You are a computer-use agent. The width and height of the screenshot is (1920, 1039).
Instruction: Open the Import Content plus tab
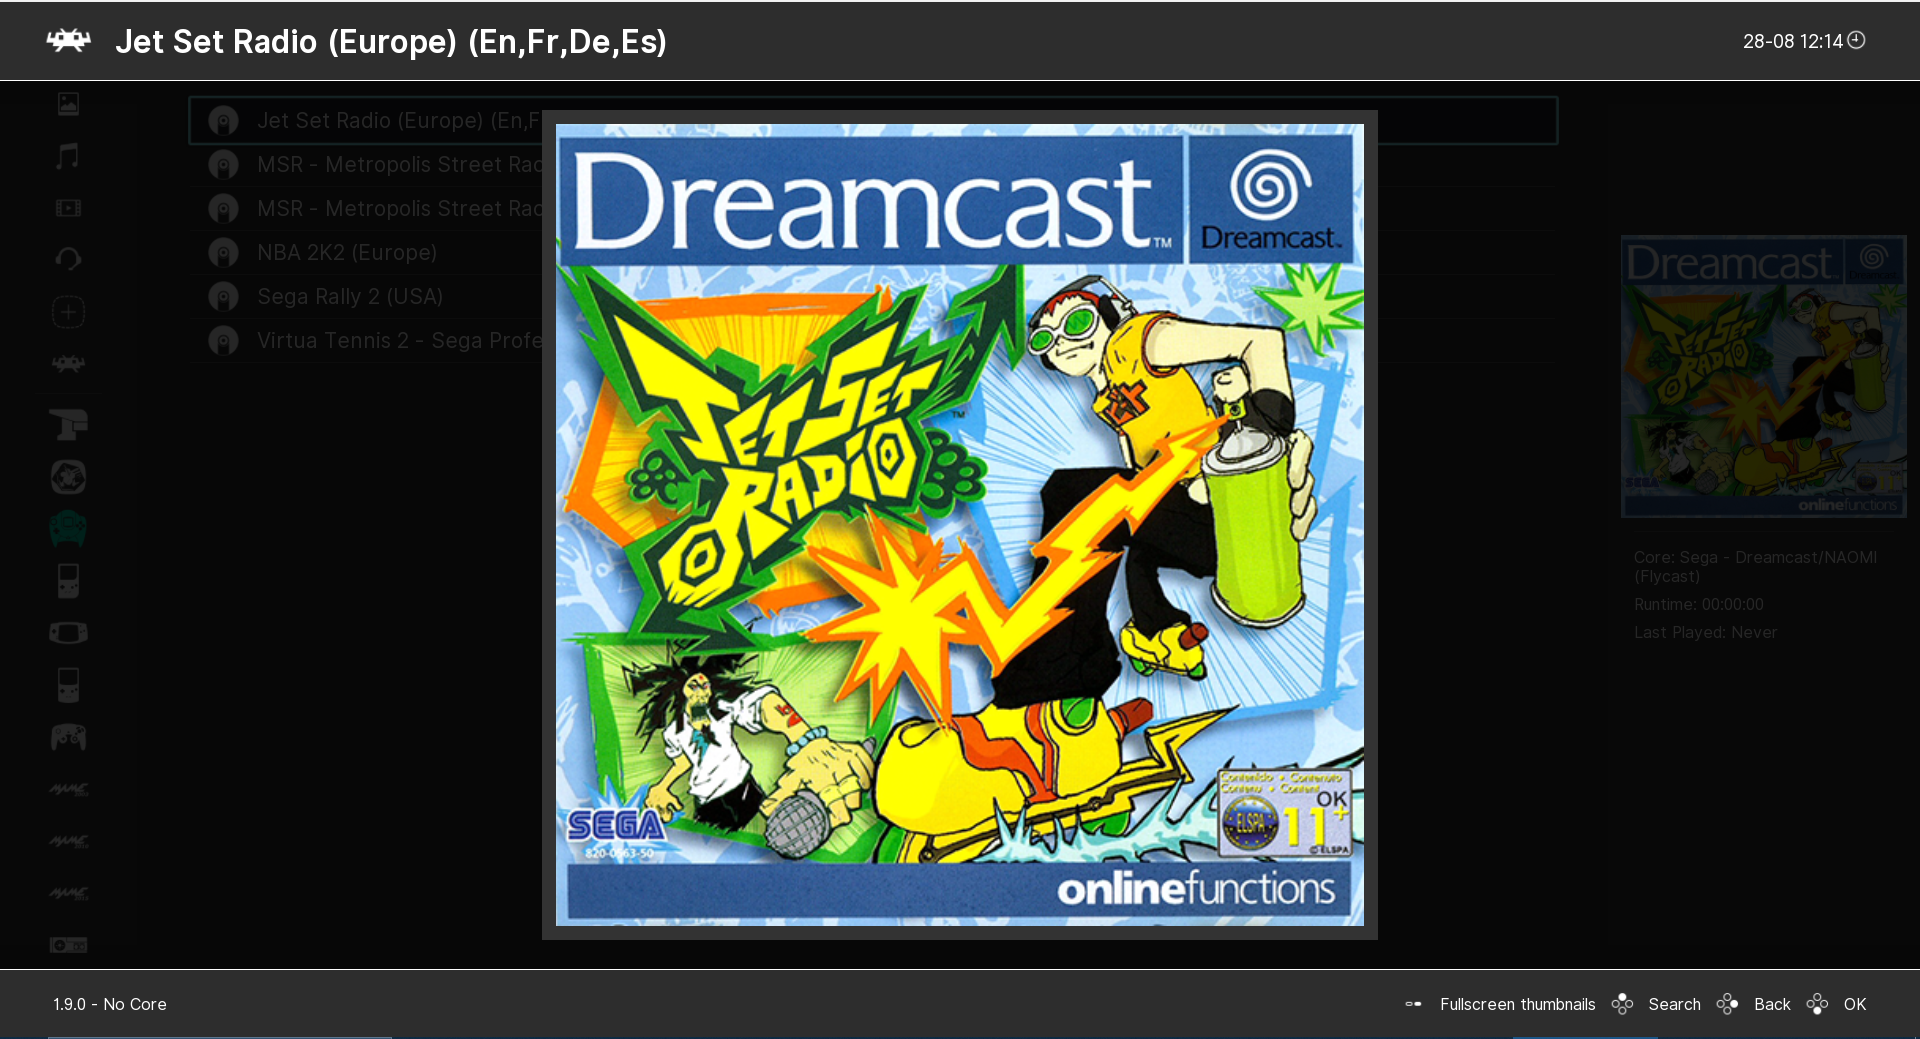pos(68,312)
